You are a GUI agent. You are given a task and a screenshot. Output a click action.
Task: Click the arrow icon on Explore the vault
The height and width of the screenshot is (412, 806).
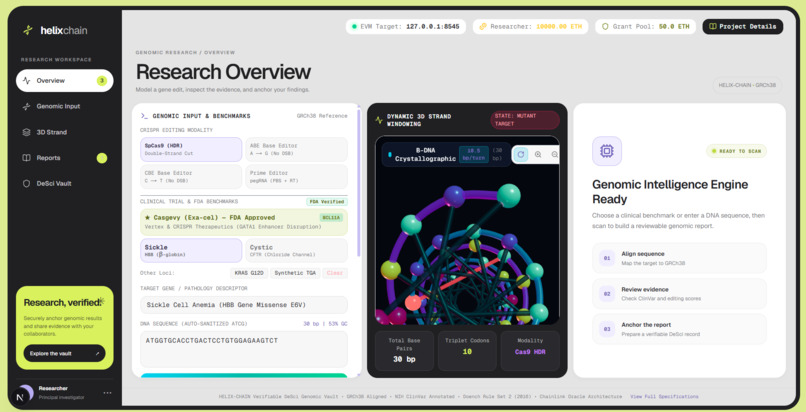tap(97, 353)
